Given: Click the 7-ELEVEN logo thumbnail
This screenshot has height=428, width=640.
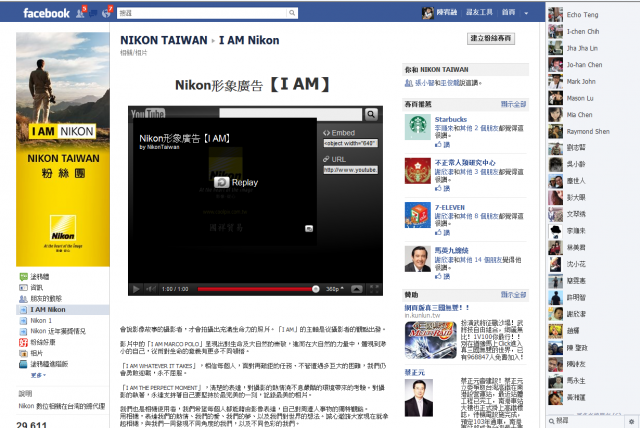Looking at the screenshot, I should [x=418, y=215].
